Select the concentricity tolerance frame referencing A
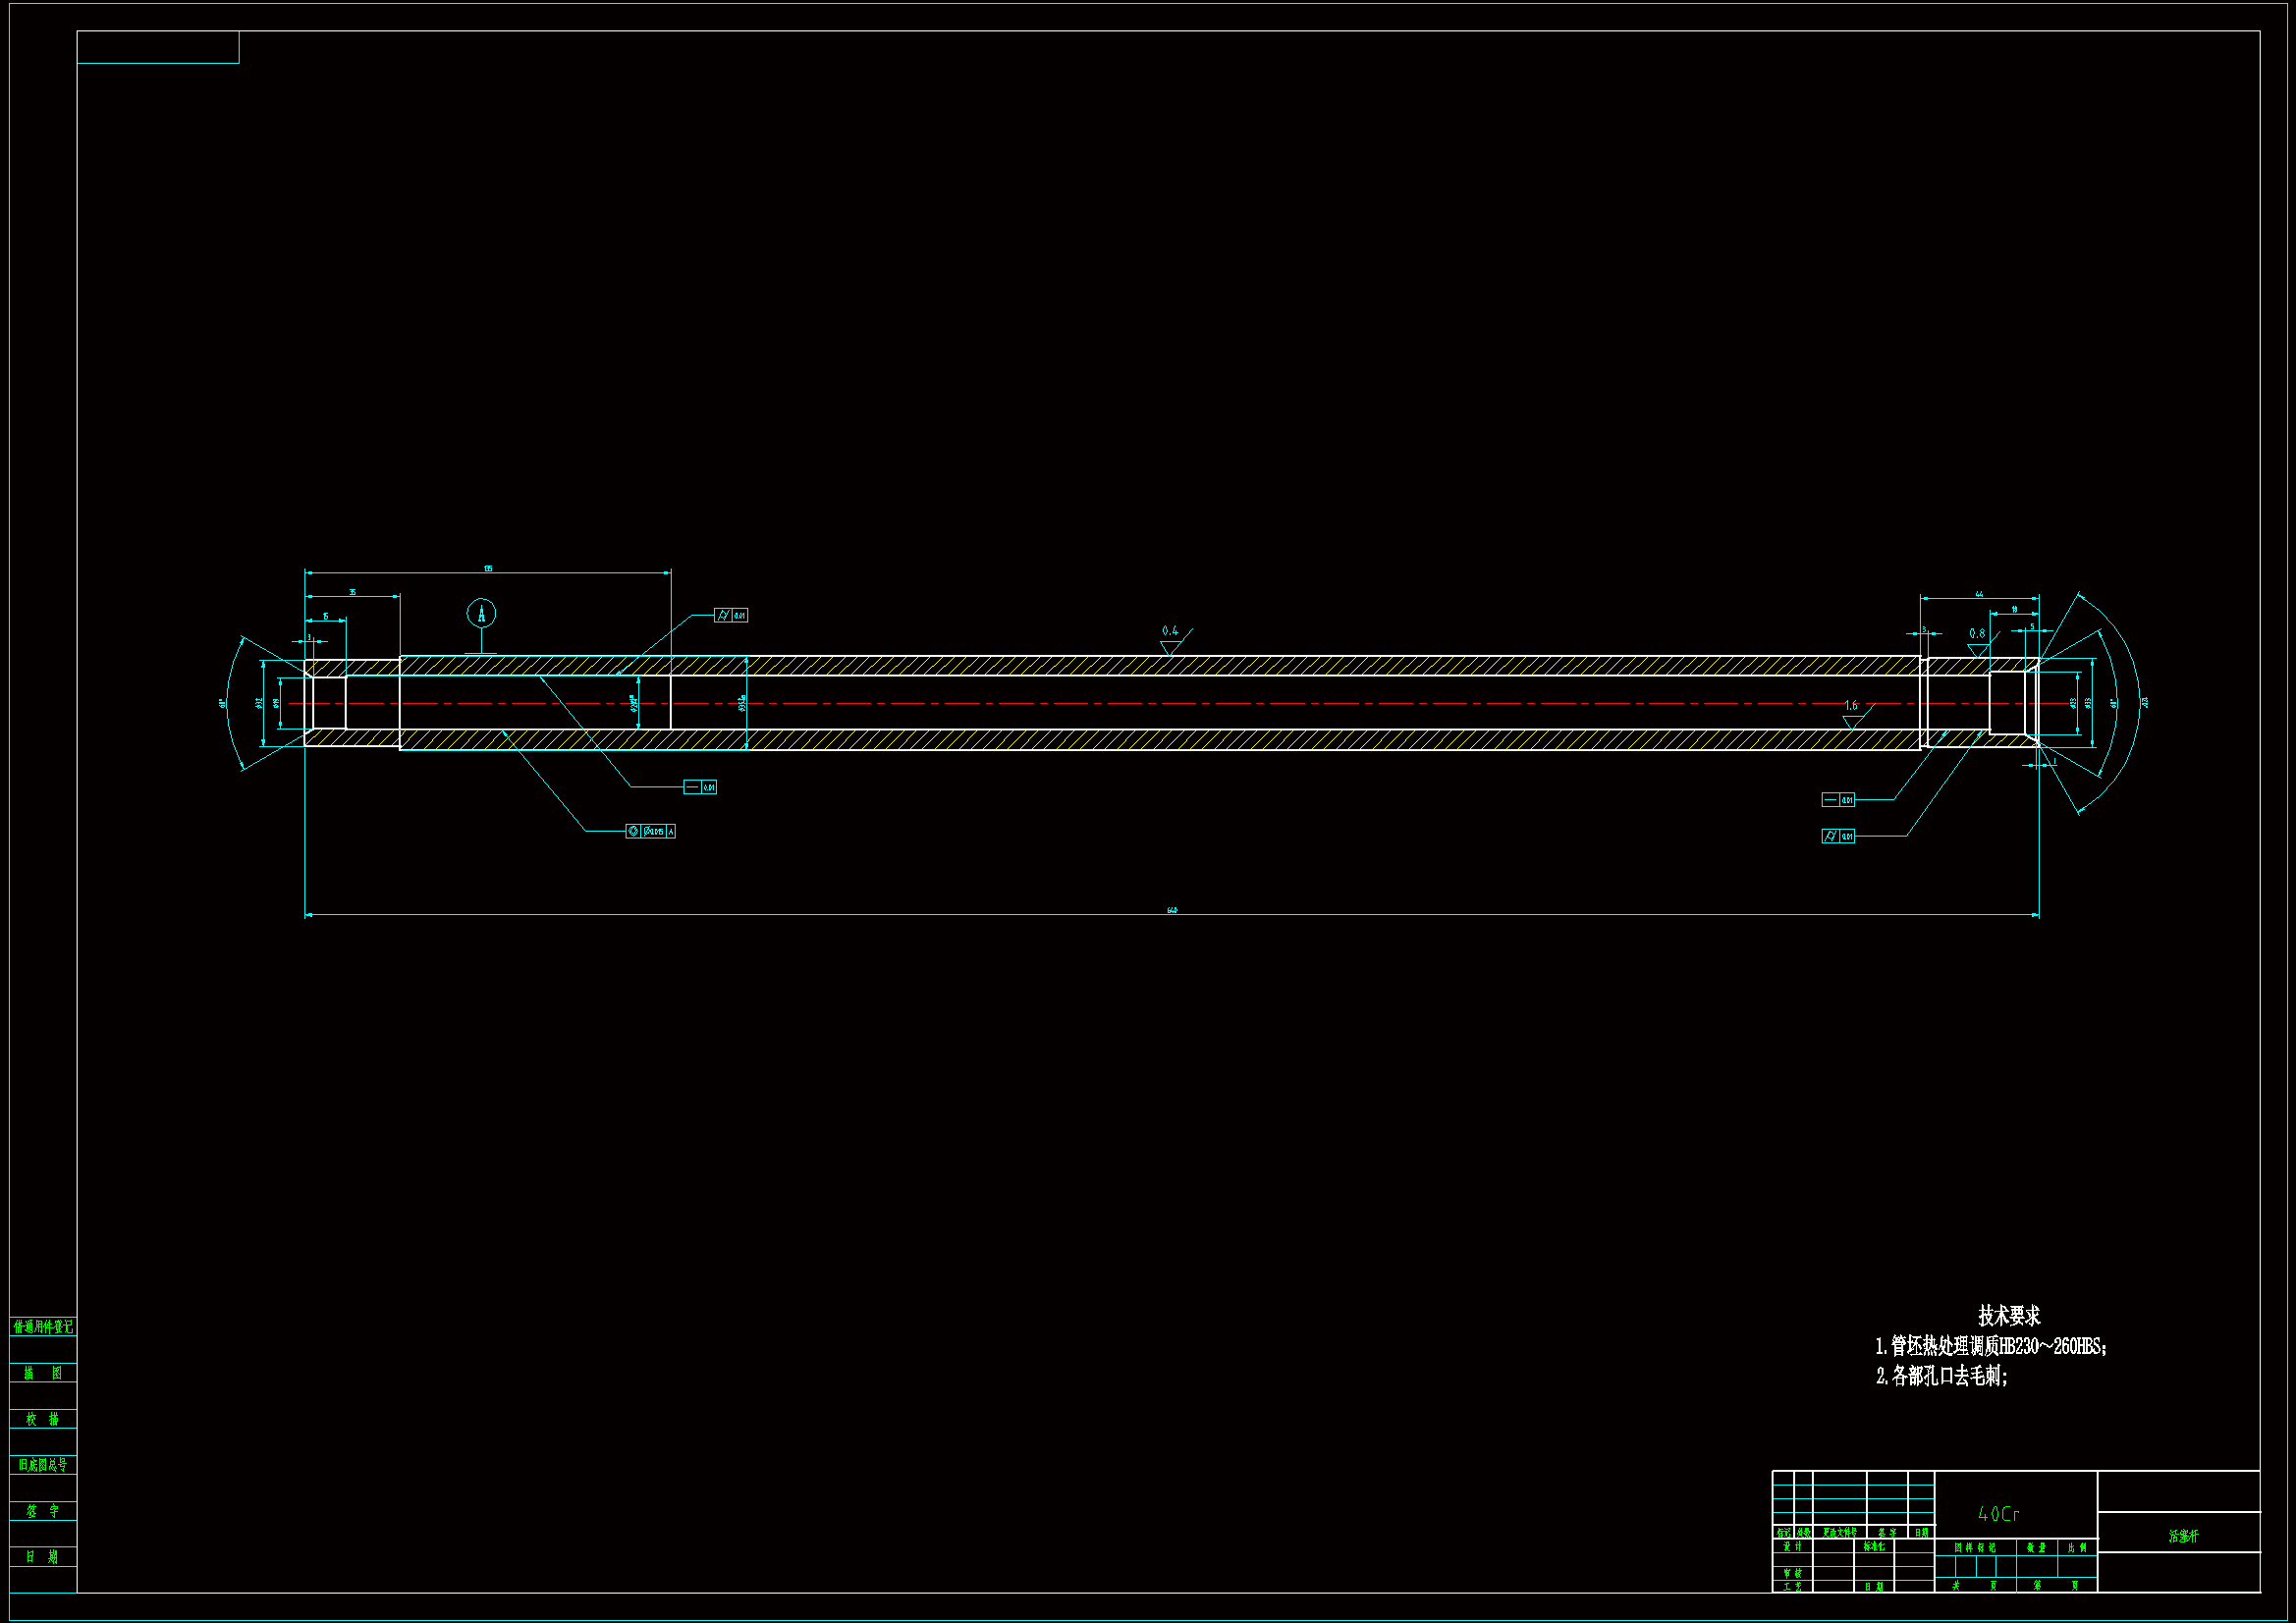The width and height of the screenshot is (2296, 1623). coord(650,831)
